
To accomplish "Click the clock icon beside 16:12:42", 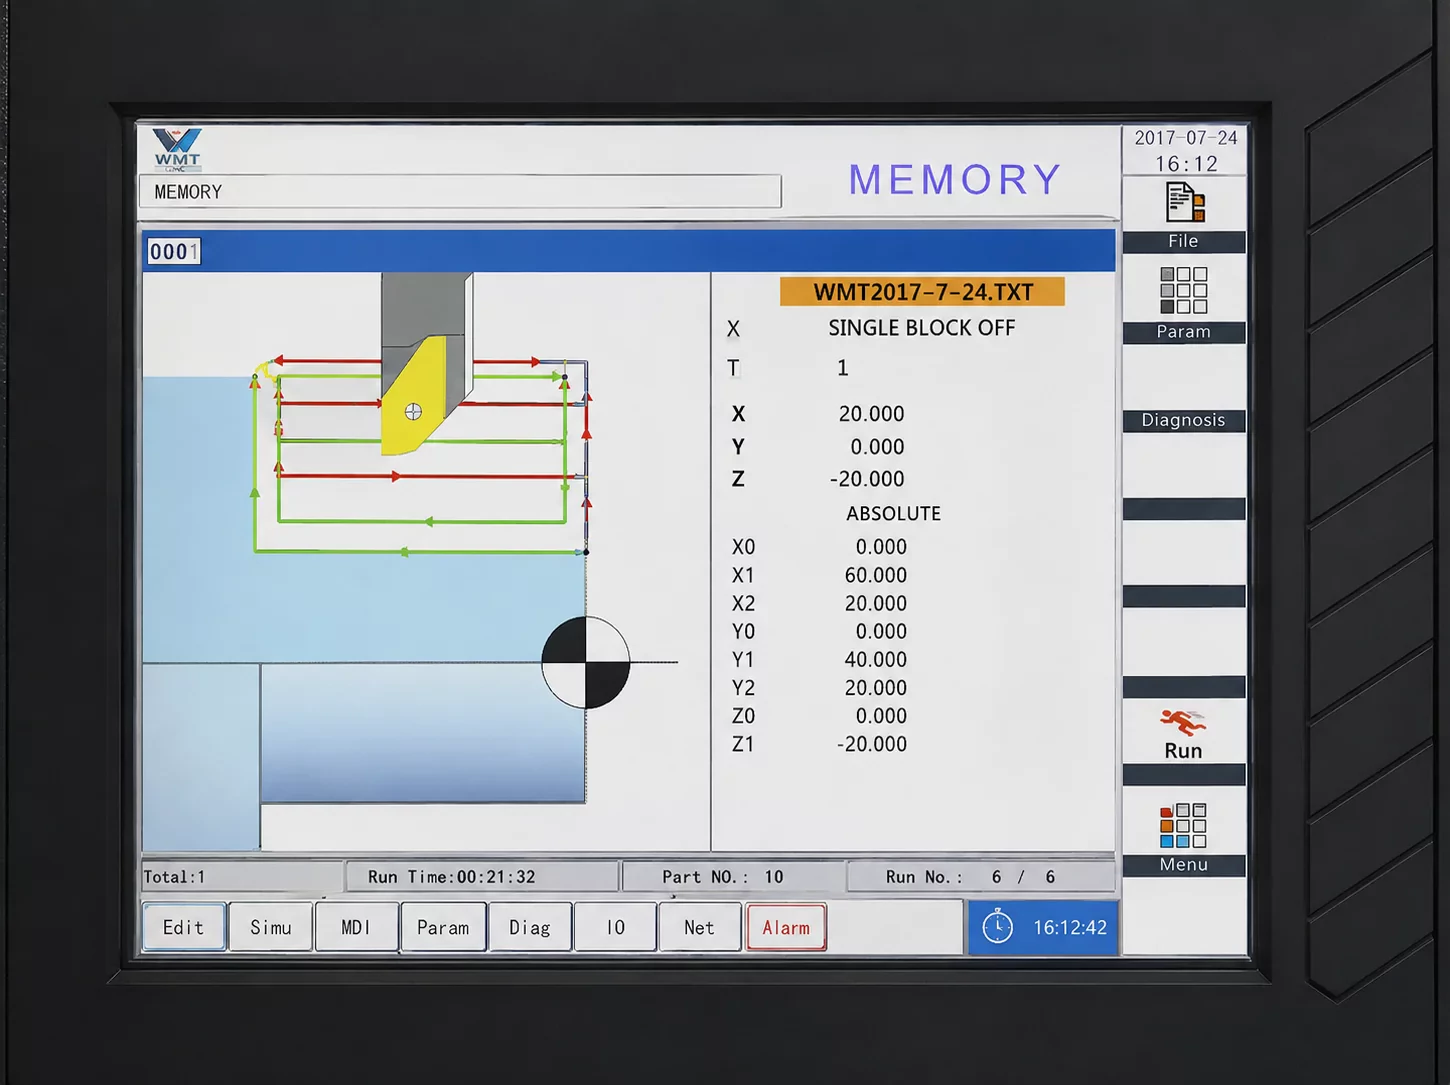I will [997, 927].
